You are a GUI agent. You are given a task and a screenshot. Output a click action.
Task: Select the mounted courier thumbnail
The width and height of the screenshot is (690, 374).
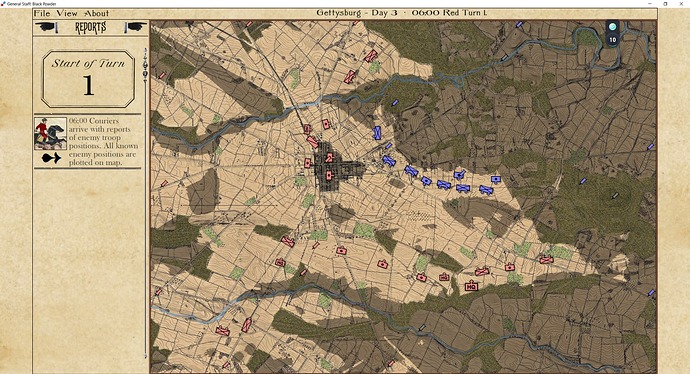50,133
